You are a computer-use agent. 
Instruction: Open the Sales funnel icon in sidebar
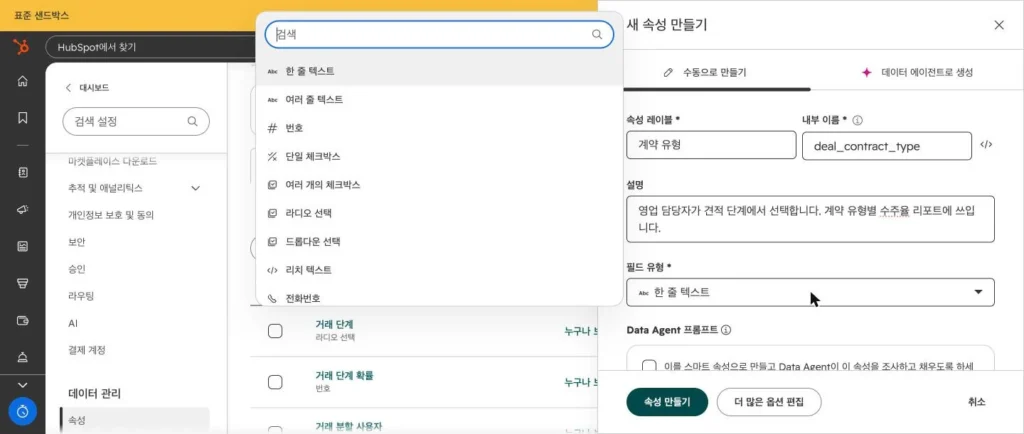tap(22, 283)
